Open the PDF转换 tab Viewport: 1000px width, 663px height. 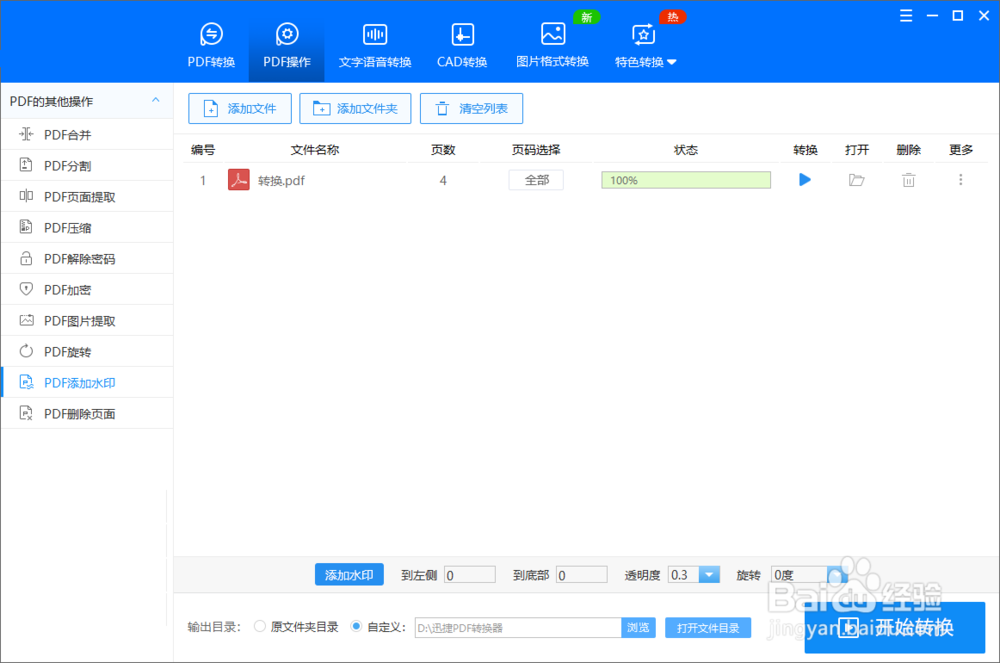coord(211,45)
